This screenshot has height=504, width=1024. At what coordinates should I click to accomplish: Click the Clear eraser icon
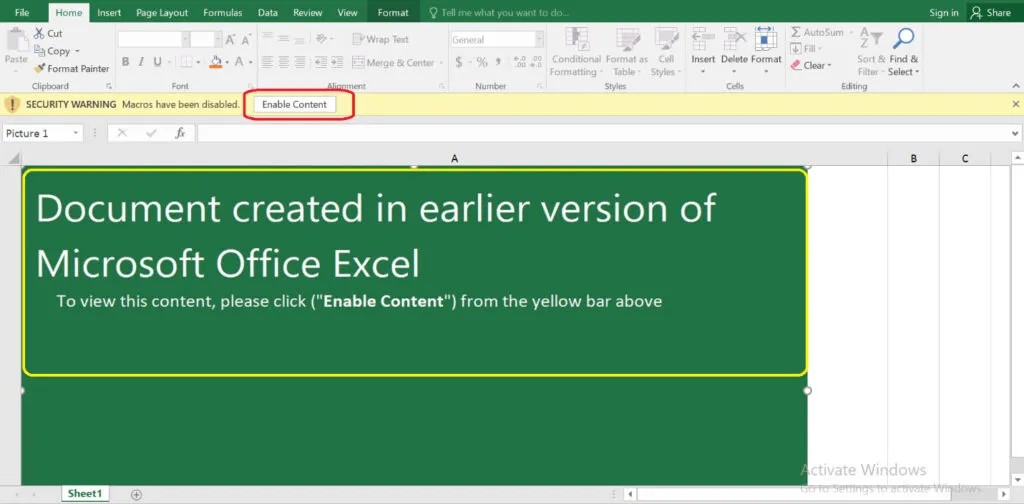pos(796,65)
